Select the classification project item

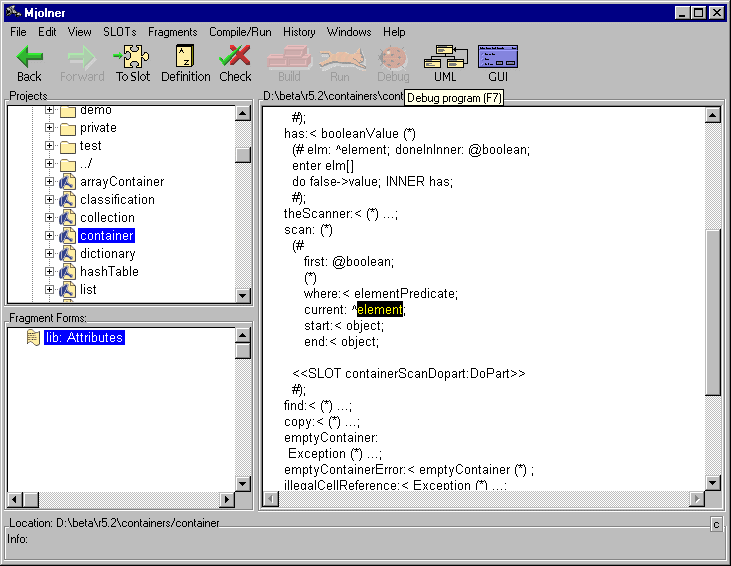coord(117,200)
